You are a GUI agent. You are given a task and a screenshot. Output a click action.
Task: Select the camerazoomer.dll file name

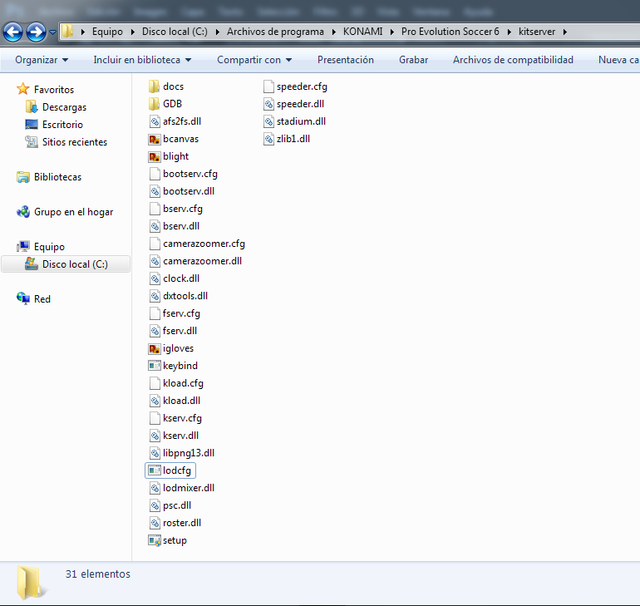pos(202,261)
